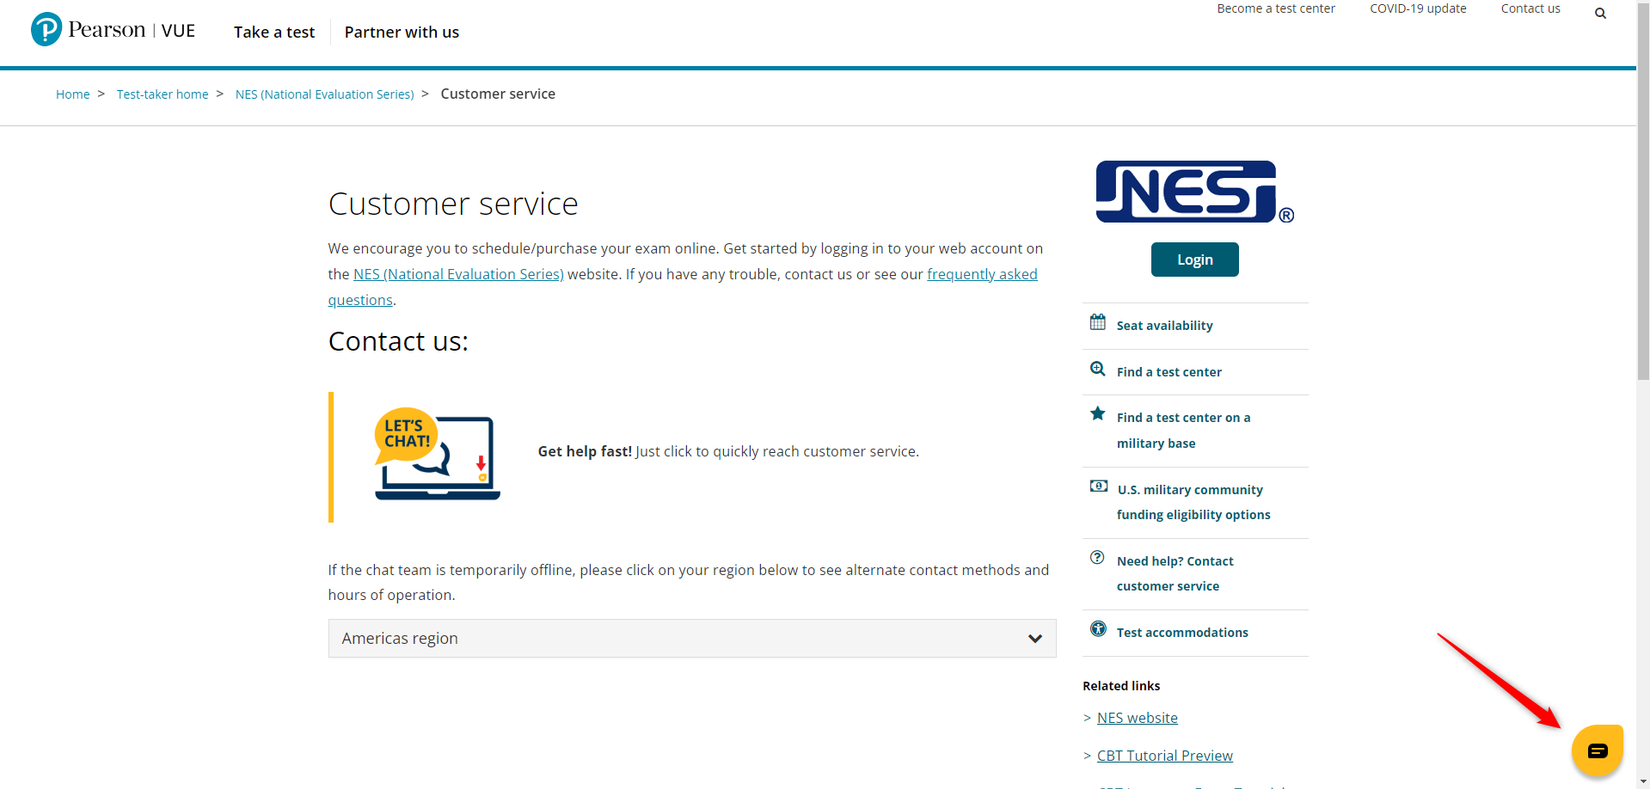Screen dimensions: 1650x789
Task: Open NES (National Evaluation Series) breadcrumb
Action: (324, 94)
